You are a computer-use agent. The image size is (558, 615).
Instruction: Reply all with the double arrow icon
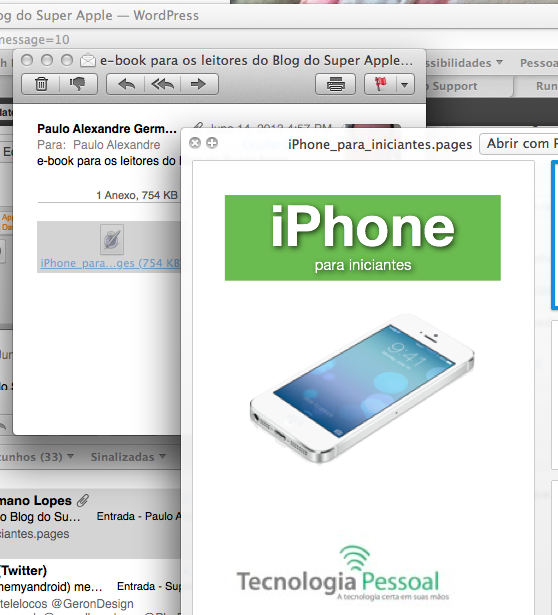point(163,84)
